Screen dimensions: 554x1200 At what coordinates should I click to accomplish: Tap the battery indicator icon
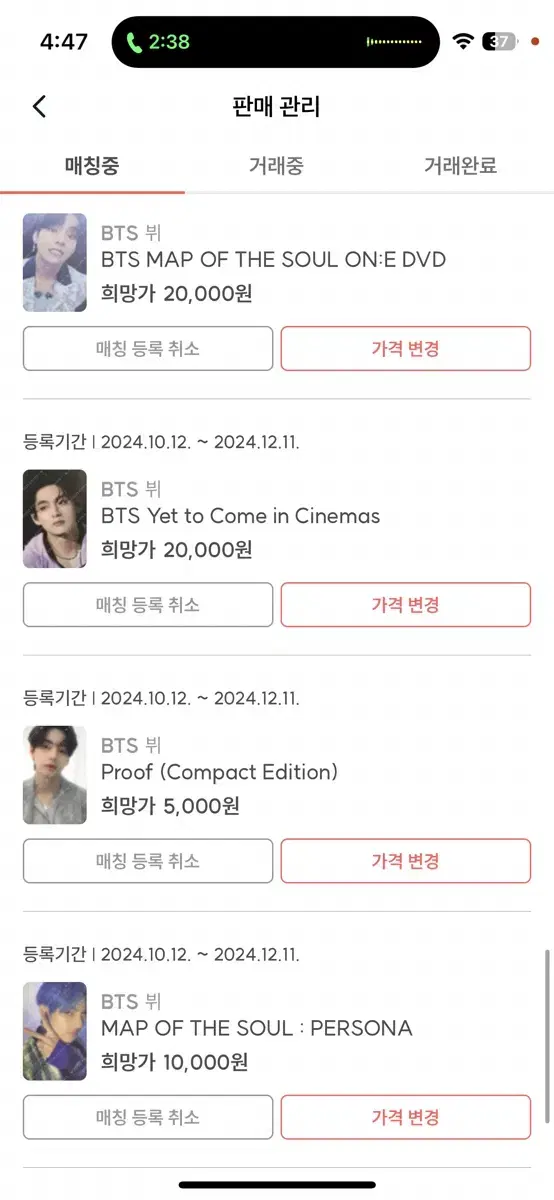[x=500, y=41]
